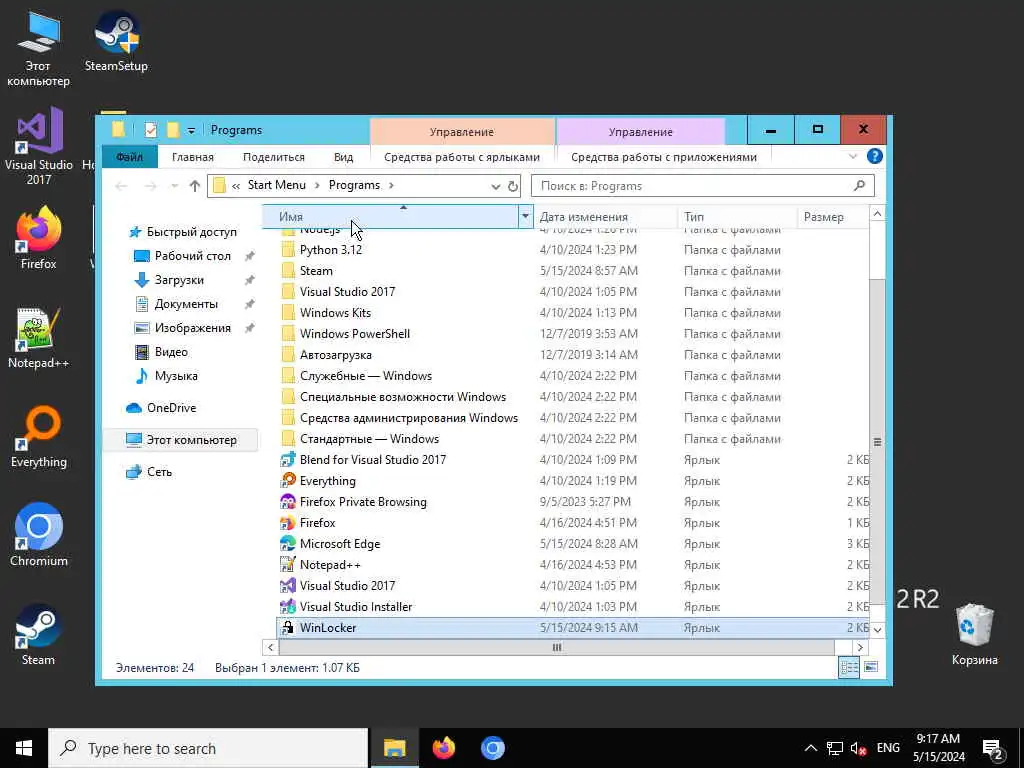Open the Файл menu tab
The image size is (1024, 768).
click(129, 157)
